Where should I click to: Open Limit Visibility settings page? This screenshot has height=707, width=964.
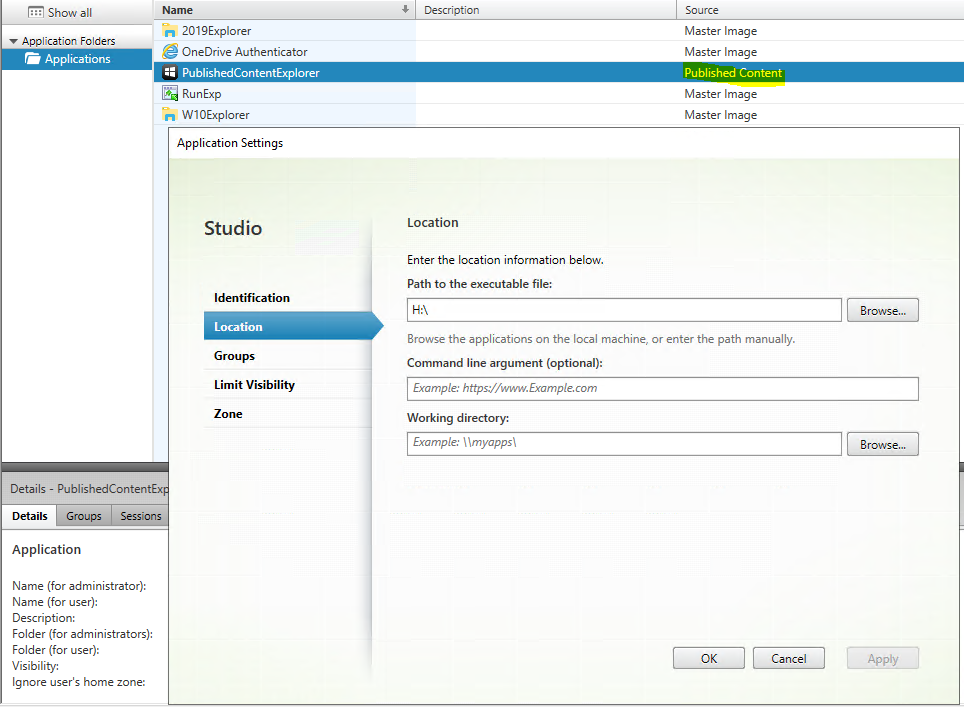(254, 385)
